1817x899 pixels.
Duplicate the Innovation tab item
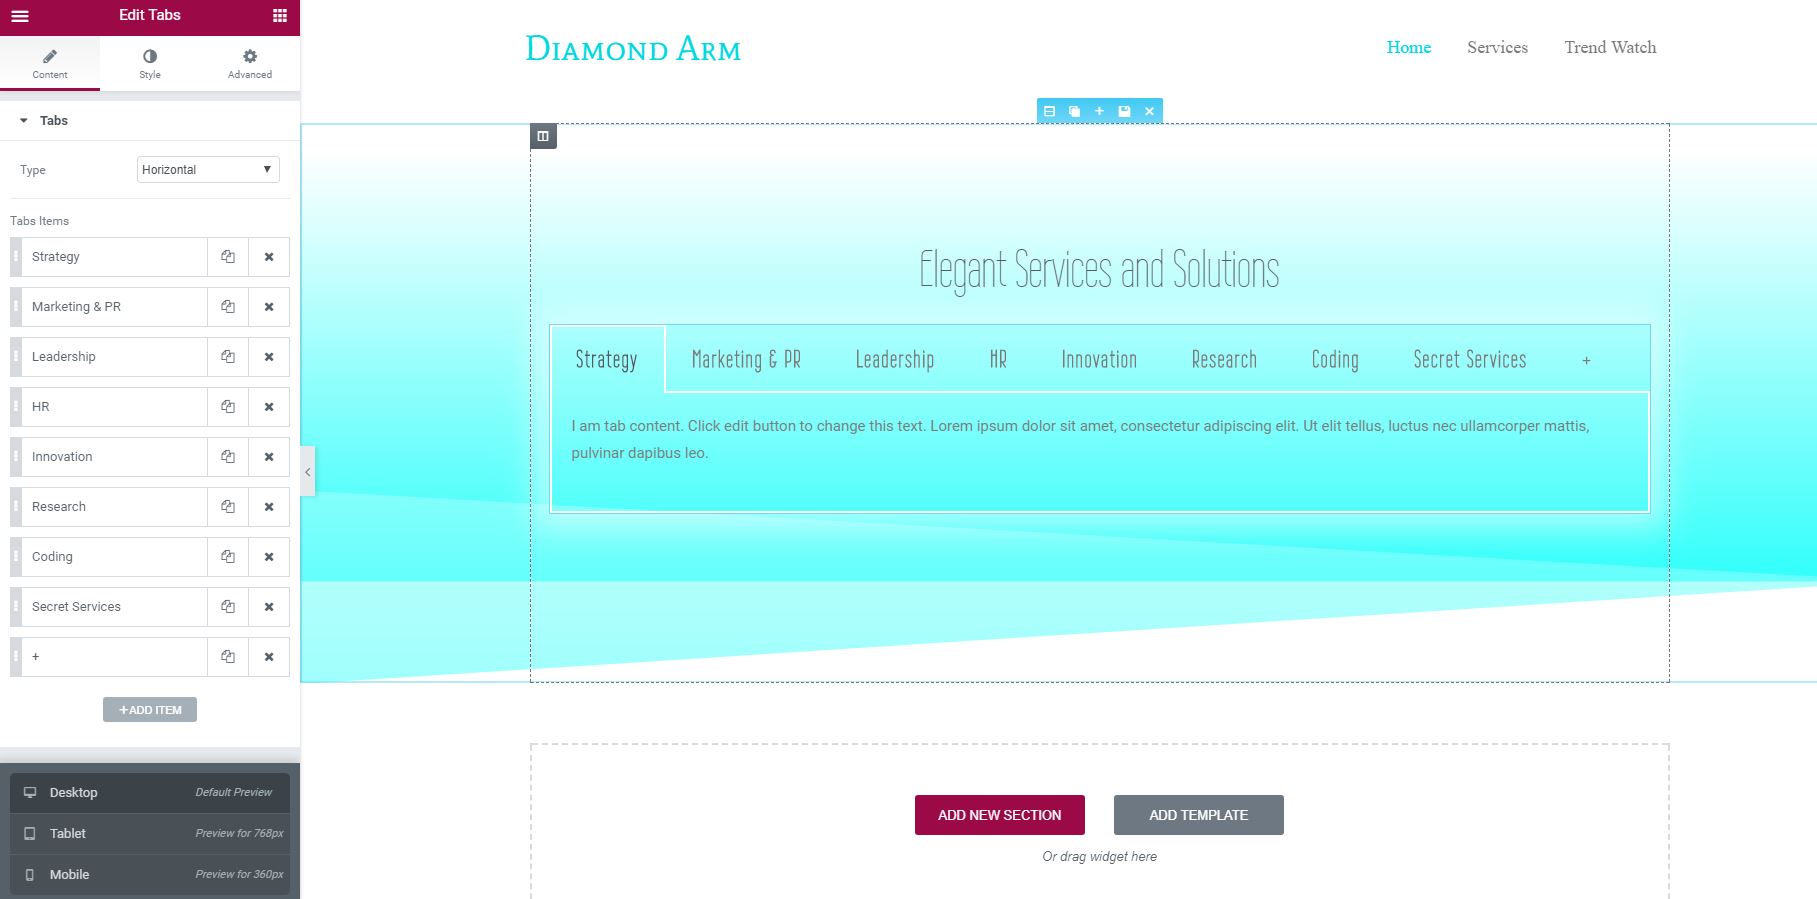click(x=228, y=457)
